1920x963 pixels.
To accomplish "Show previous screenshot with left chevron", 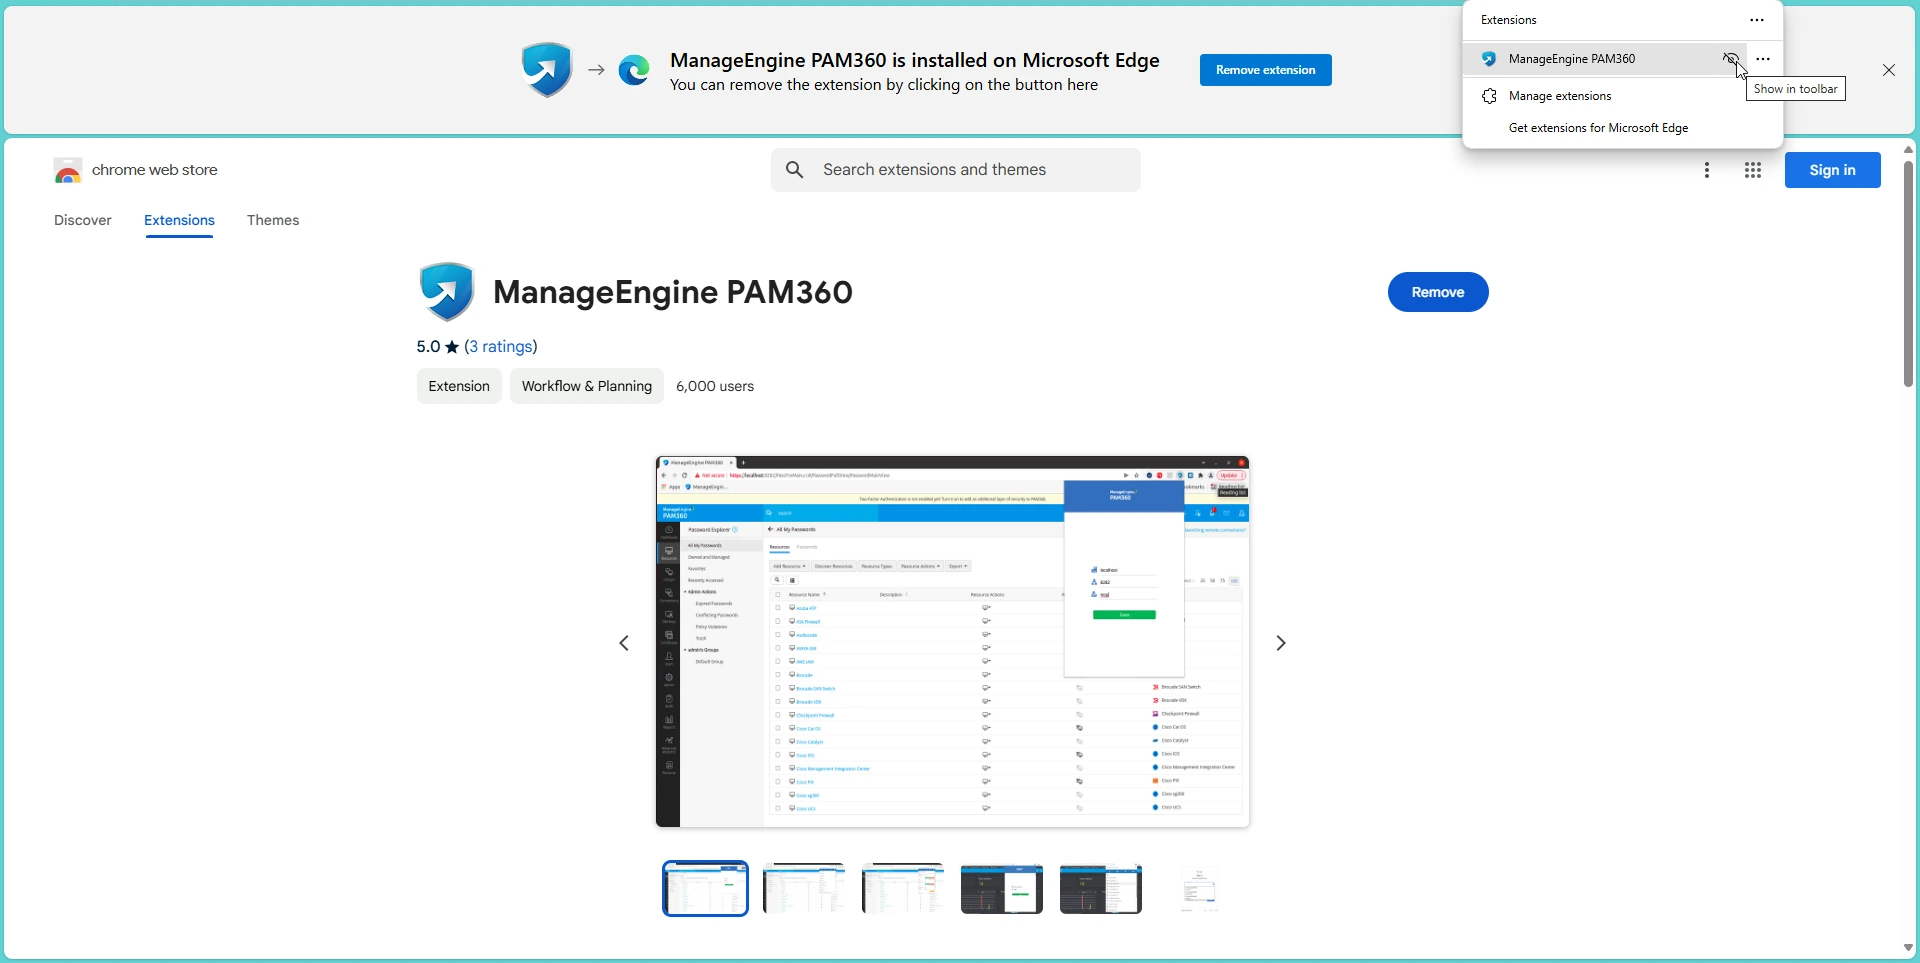I will point(624,643).
